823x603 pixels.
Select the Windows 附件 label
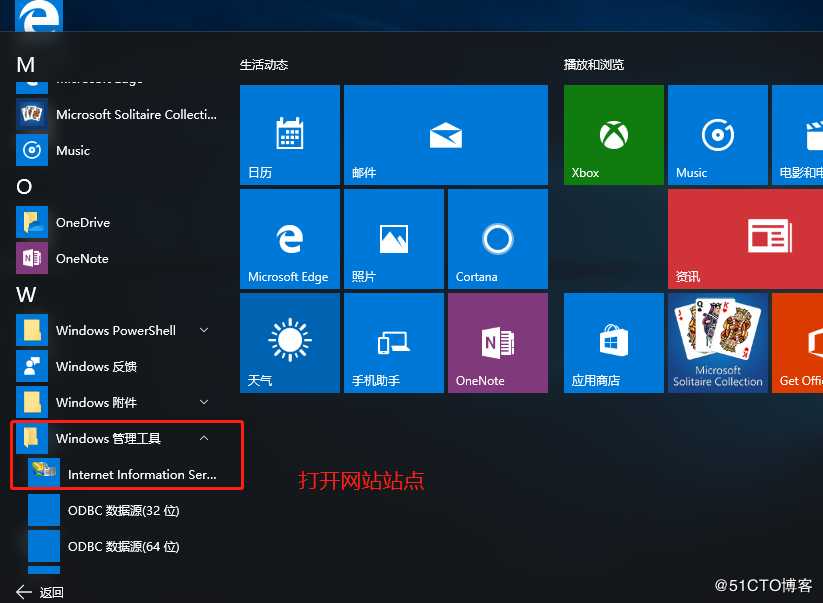[x=97, y=403]
